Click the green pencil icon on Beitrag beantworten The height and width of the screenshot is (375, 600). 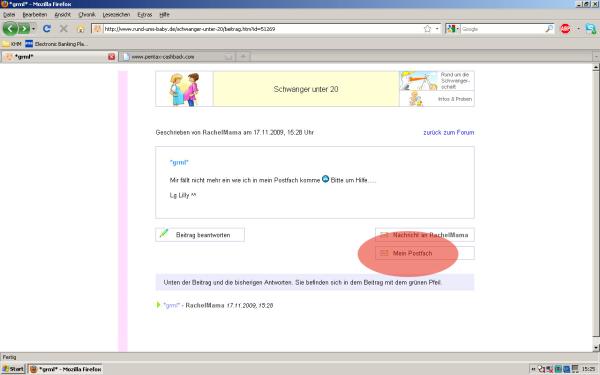tap(164, 233)
